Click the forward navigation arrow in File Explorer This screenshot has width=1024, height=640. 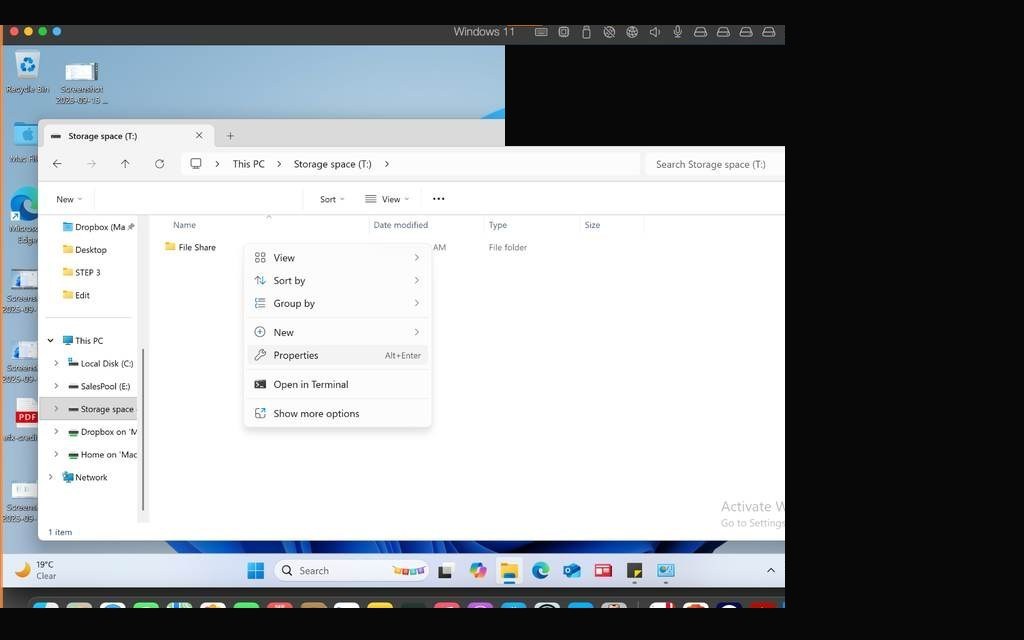click(x=91, y=164)
